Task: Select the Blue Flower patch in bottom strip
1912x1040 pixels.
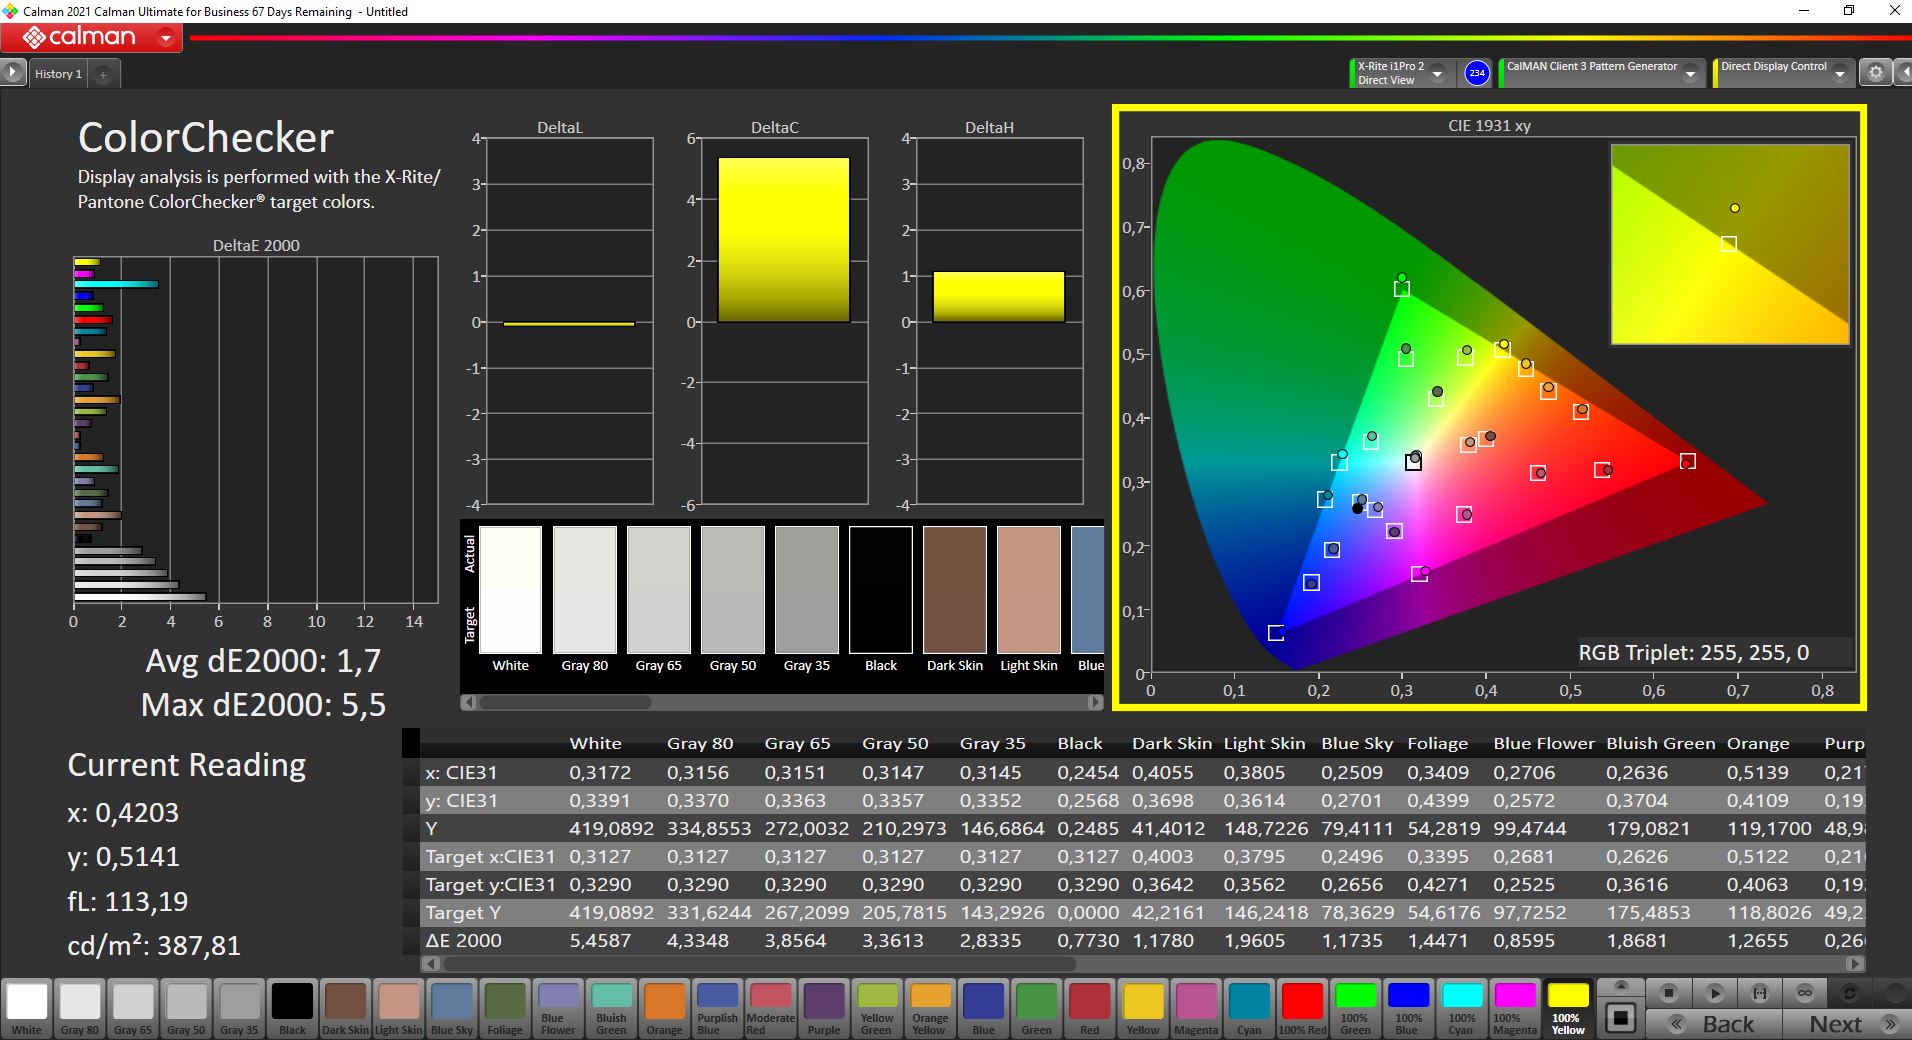Action: (558, 1008)
